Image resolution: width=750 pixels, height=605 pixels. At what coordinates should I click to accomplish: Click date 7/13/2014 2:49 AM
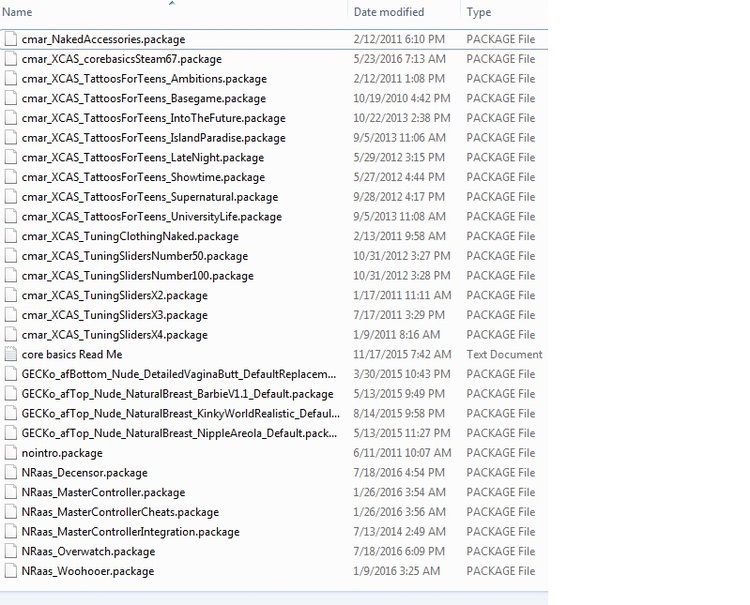(399, 532)
